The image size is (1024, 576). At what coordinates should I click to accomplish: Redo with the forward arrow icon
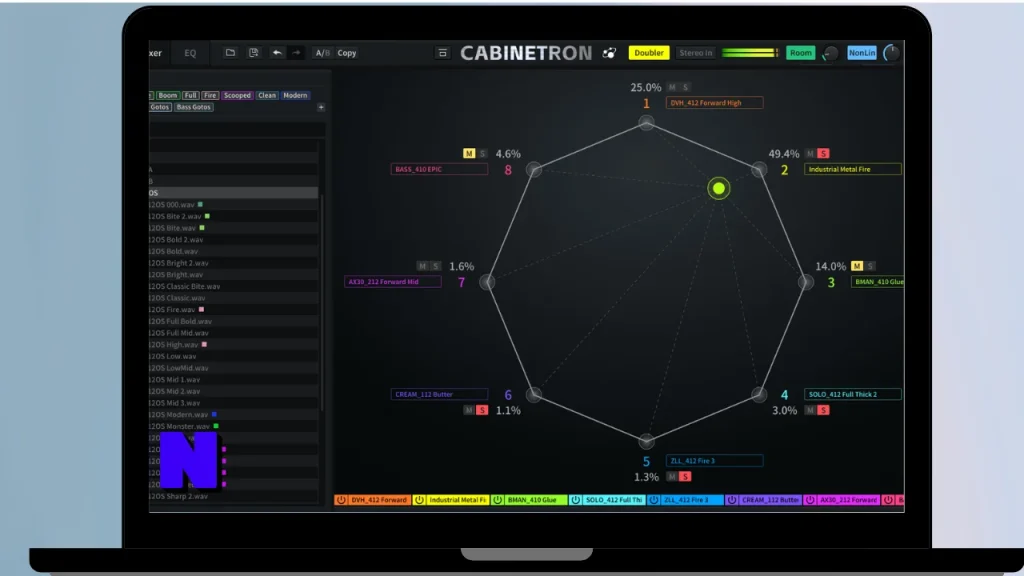click(296, 53)
